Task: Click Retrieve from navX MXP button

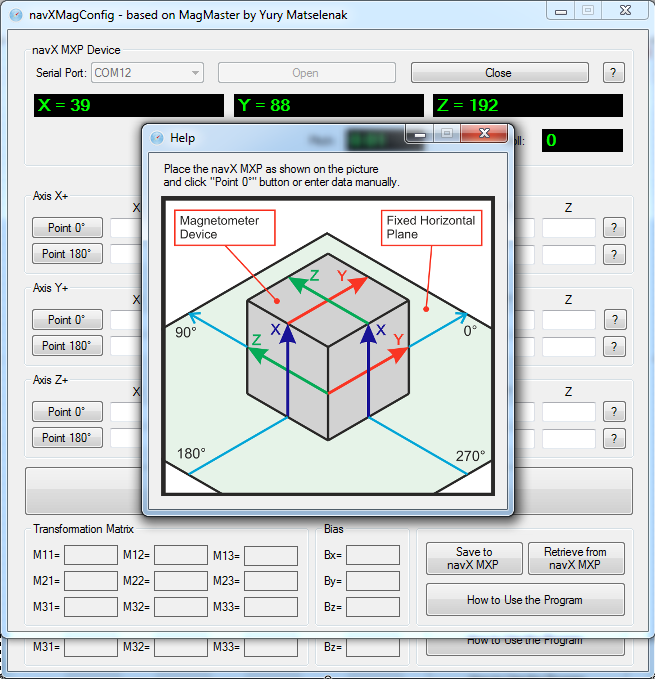Action: pos(576,559)
